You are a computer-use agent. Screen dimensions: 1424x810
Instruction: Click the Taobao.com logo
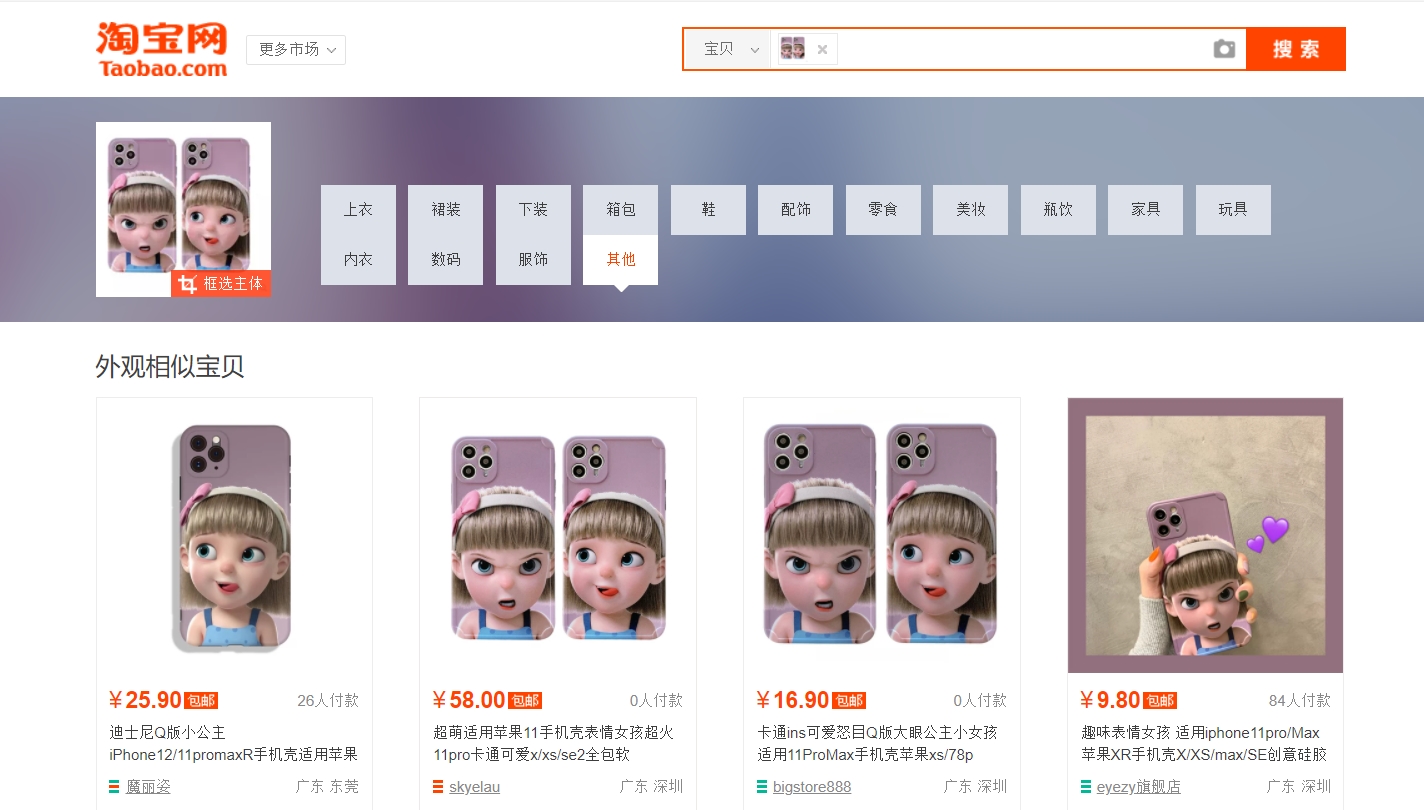pyautogui.click(x=162, y=49)
